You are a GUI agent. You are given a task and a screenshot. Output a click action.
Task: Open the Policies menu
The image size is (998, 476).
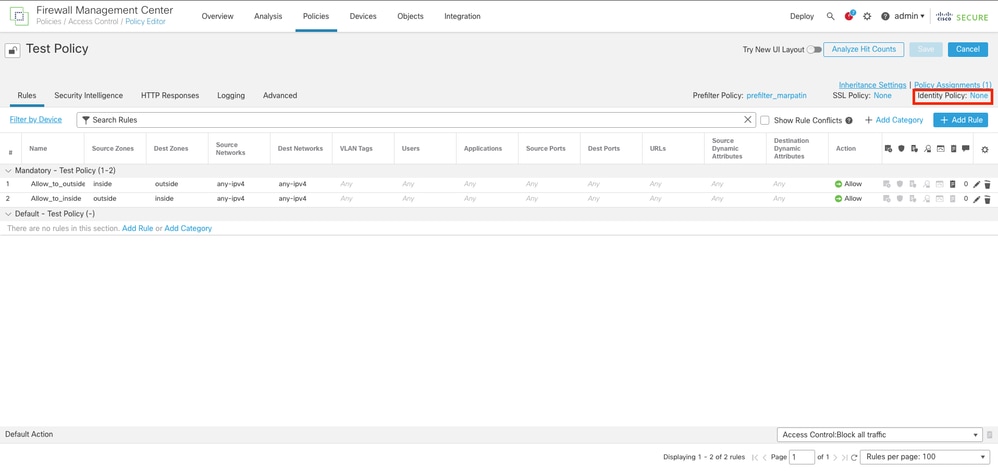pyautogui.click(x=316, y=16)
